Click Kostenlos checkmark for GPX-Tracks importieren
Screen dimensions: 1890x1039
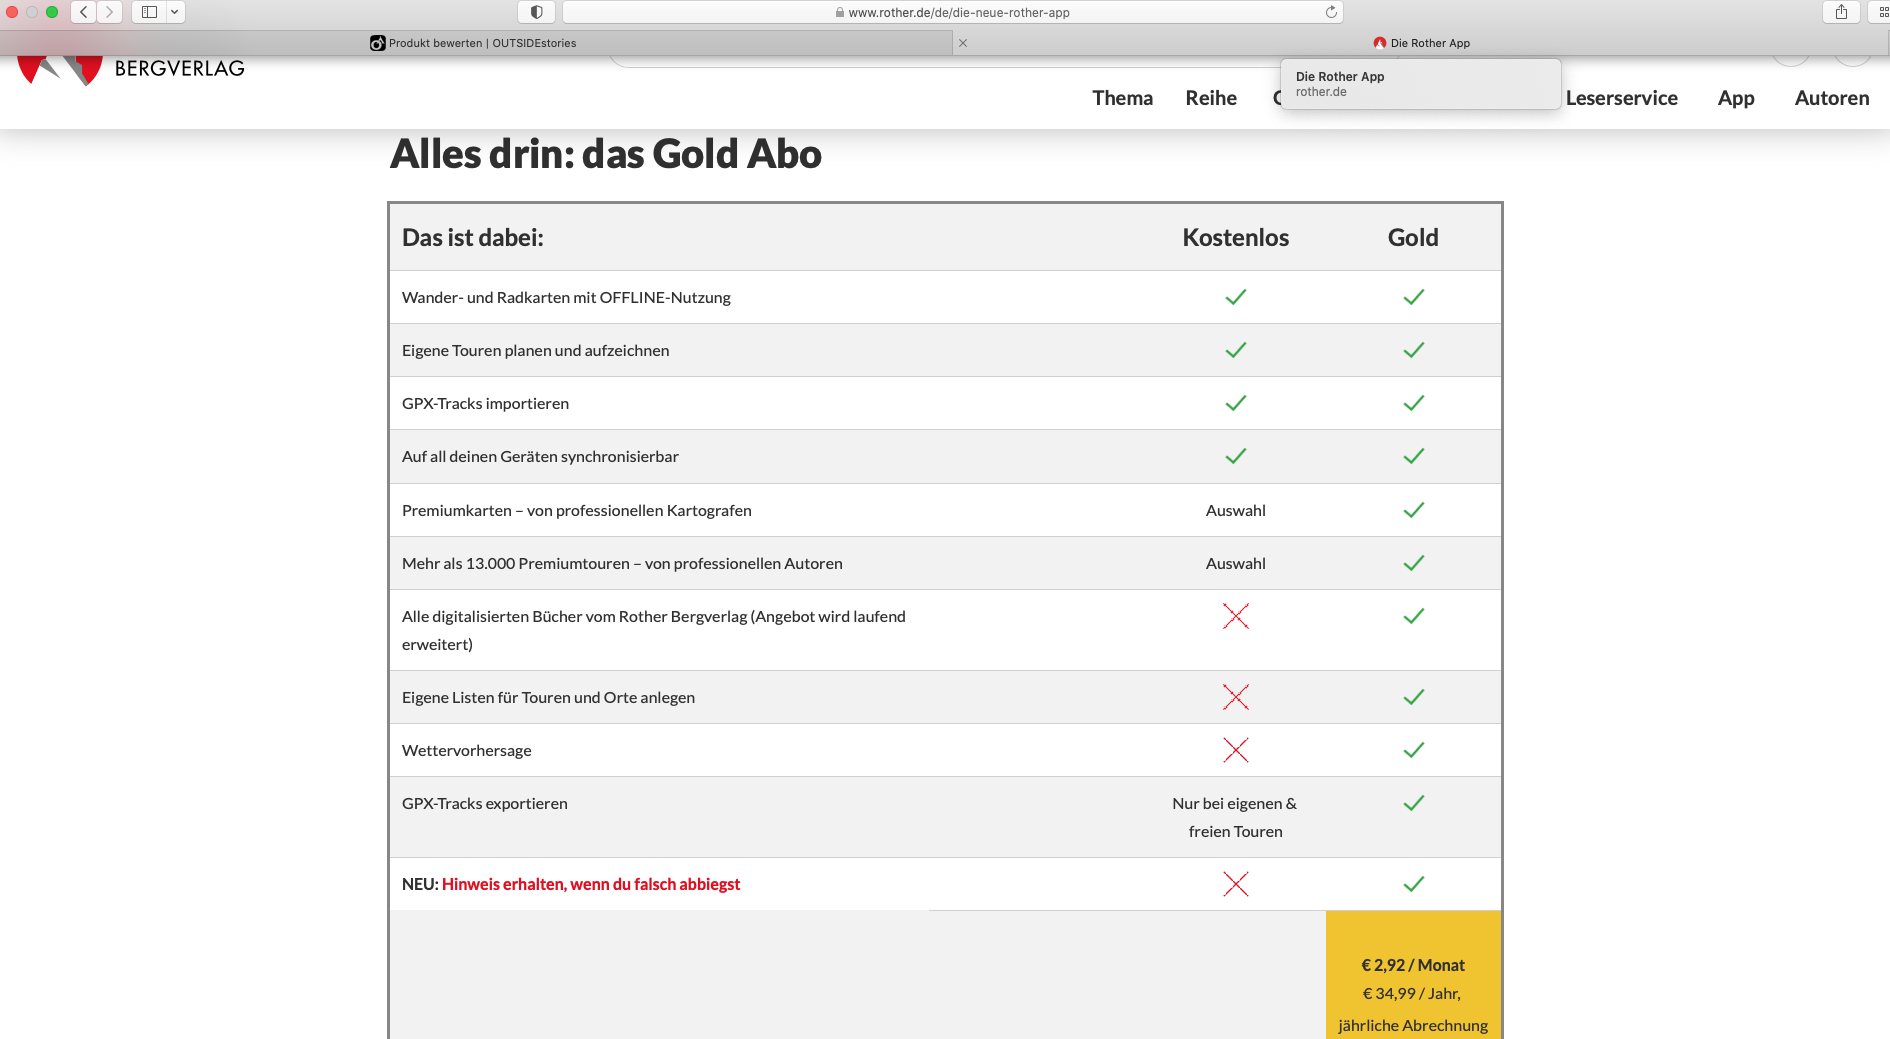(x=1236, y=403)
